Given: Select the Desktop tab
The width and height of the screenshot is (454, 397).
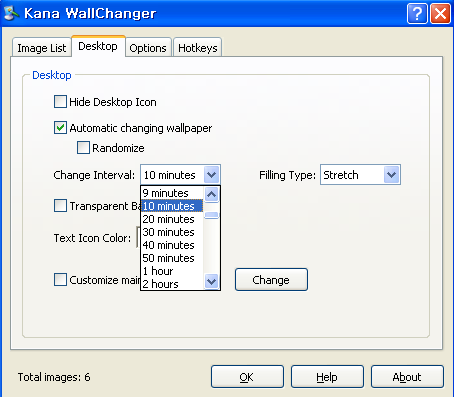Looking at the screenshot, I should click(98, 46).
